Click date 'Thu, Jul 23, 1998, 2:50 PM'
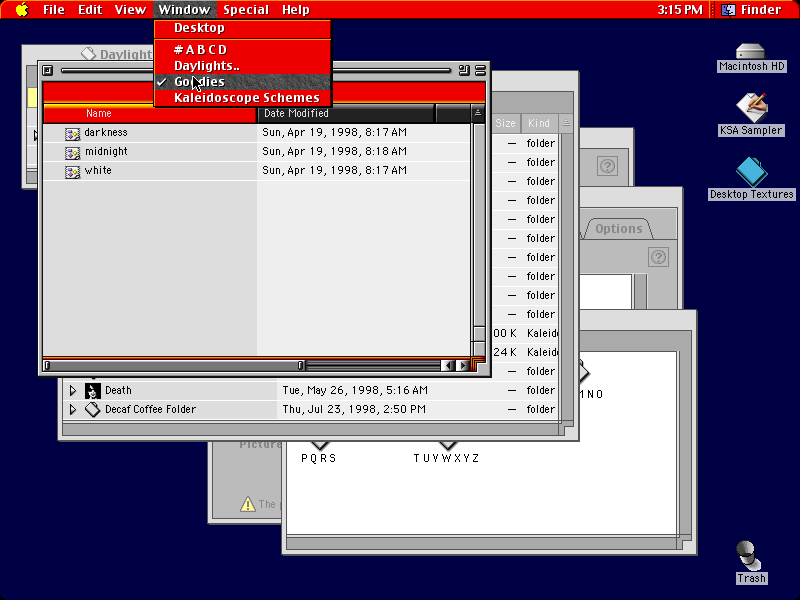The width and height of the screenshot is (800, 600). coord(354,409)
